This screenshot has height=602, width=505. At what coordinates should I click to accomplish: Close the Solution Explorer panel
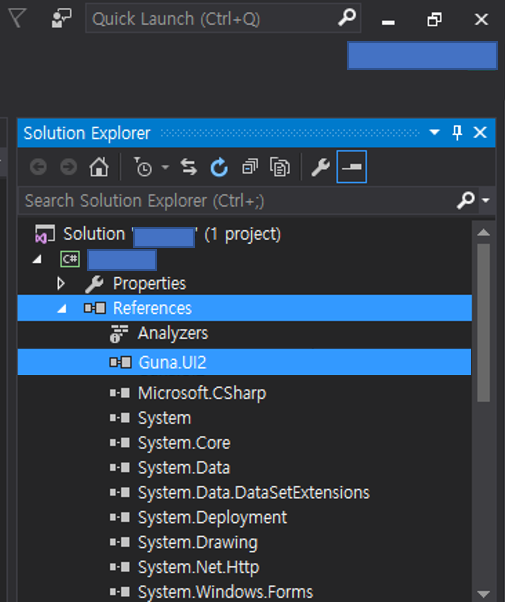[x=480, y=132]
